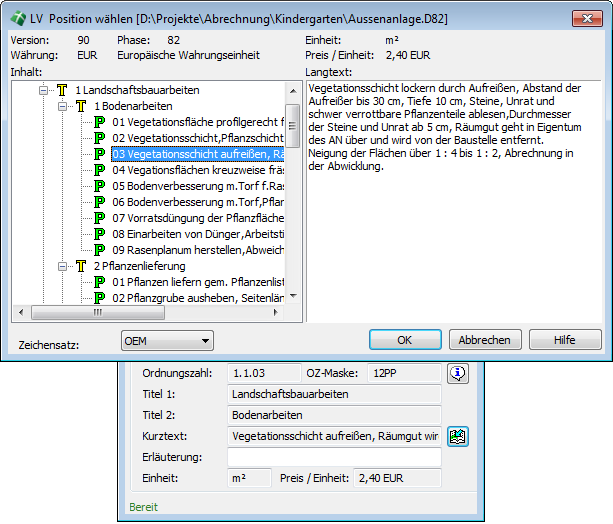Click the T icon of 1 Landschaftsbauarbeiten
This screenshot has height=524, width=613.
(x=62, y=90)
